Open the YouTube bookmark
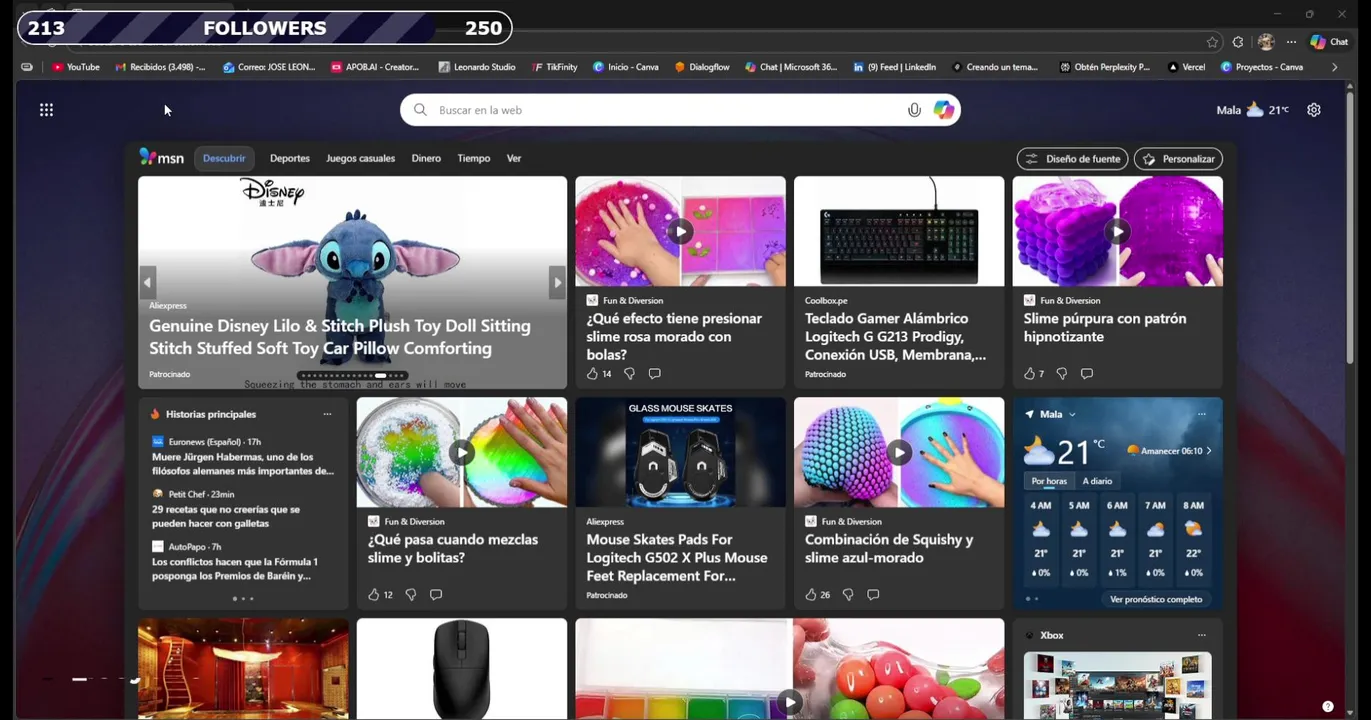The width and height of the screenshot is (1371, 720). [x=76, y=67]
